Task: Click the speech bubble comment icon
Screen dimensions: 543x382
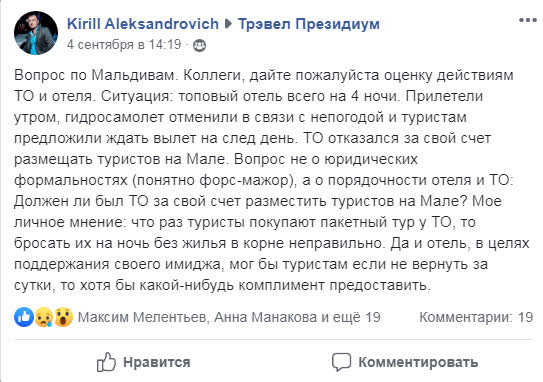Action: tap(341, 362)
